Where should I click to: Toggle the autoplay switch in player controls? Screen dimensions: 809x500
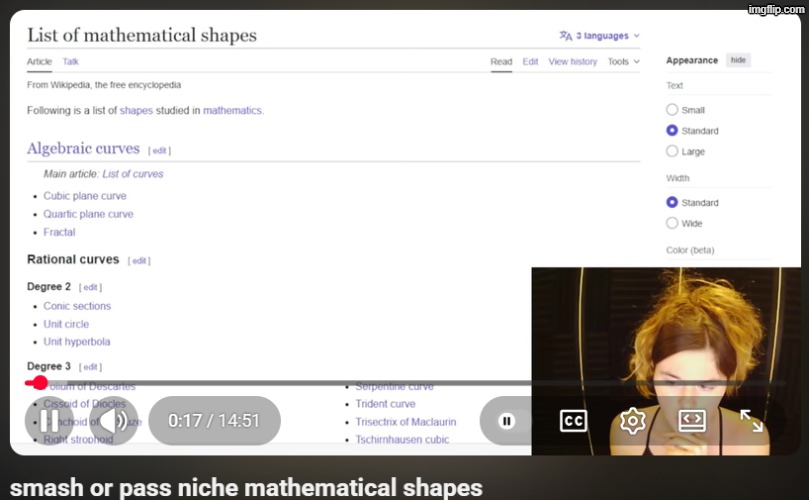tap(506, 421)
